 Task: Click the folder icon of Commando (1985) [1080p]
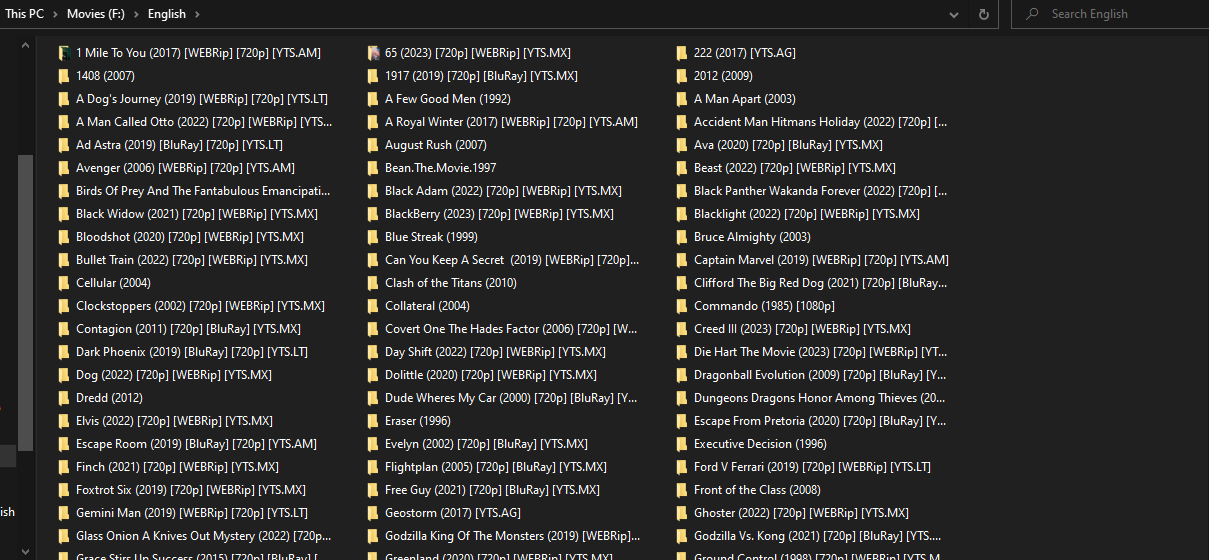[682, 306]
